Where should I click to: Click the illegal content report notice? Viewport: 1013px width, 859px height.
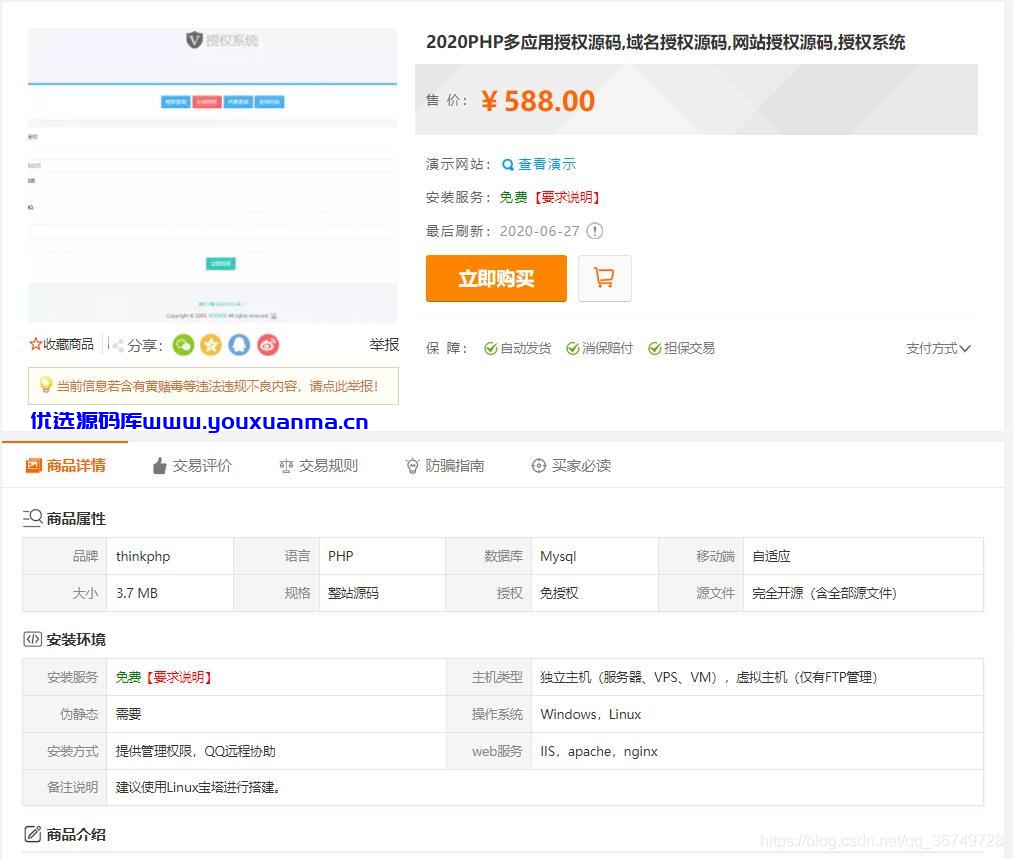(213, 386)
